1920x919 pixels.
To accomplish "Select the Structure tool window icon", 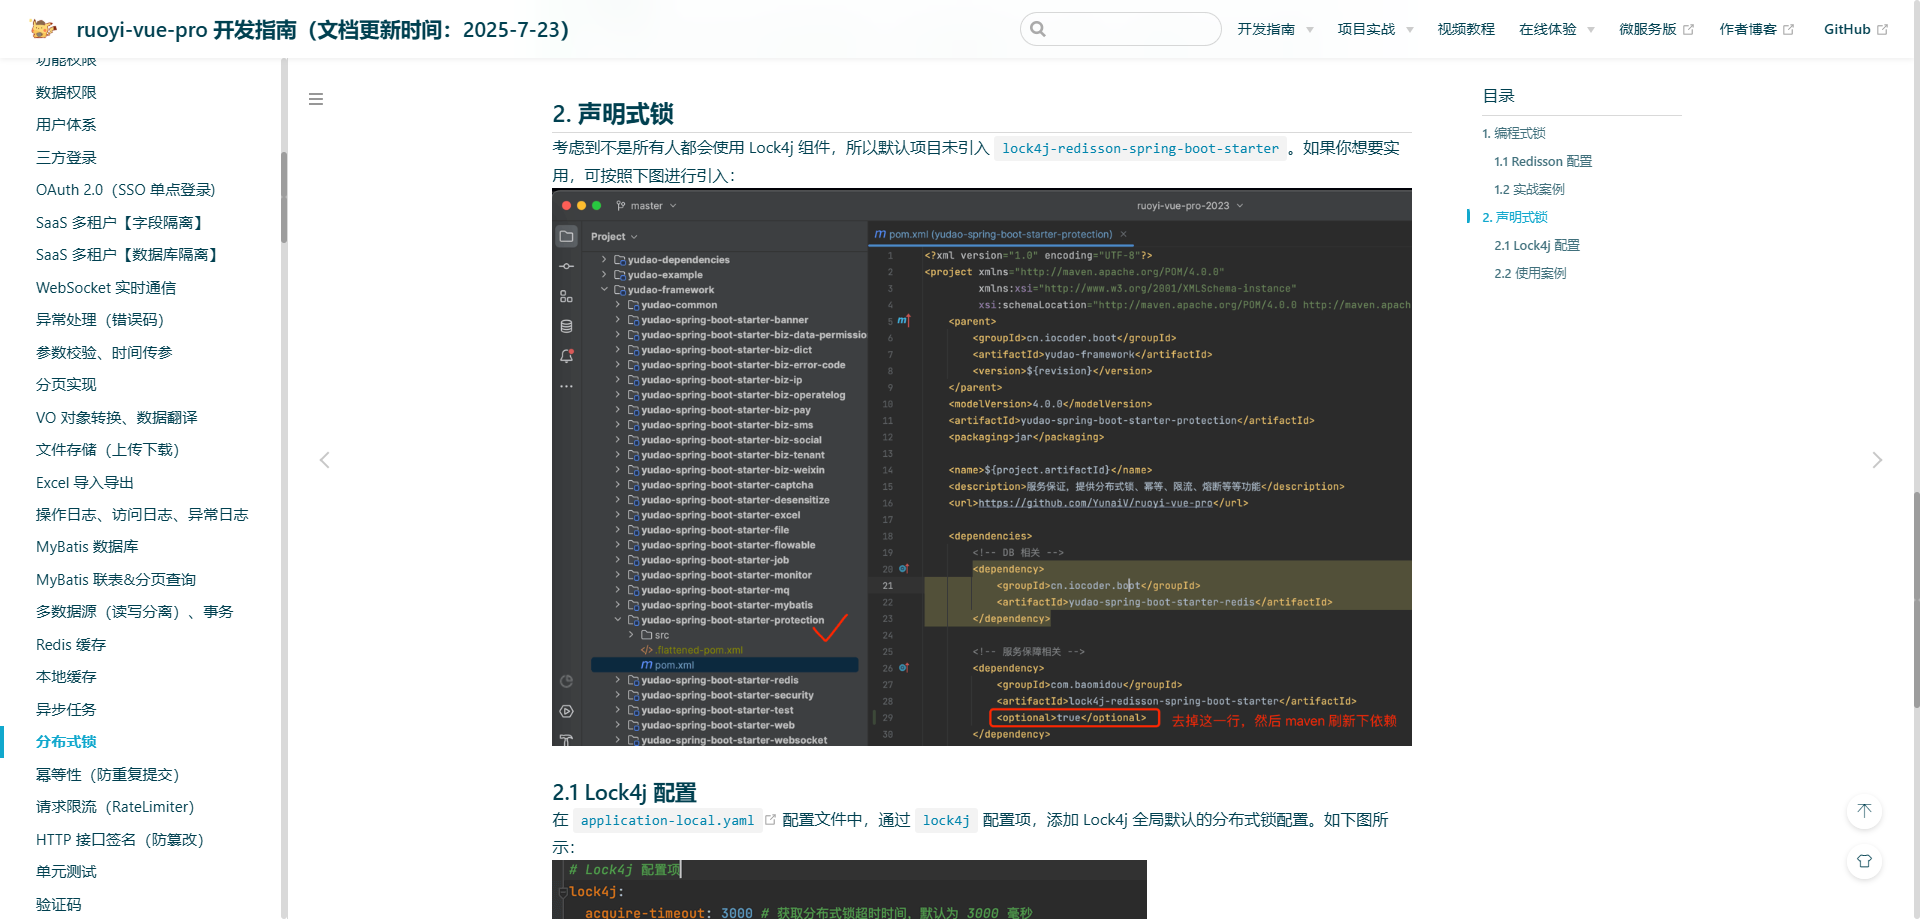I will click(x=566, y=296).
